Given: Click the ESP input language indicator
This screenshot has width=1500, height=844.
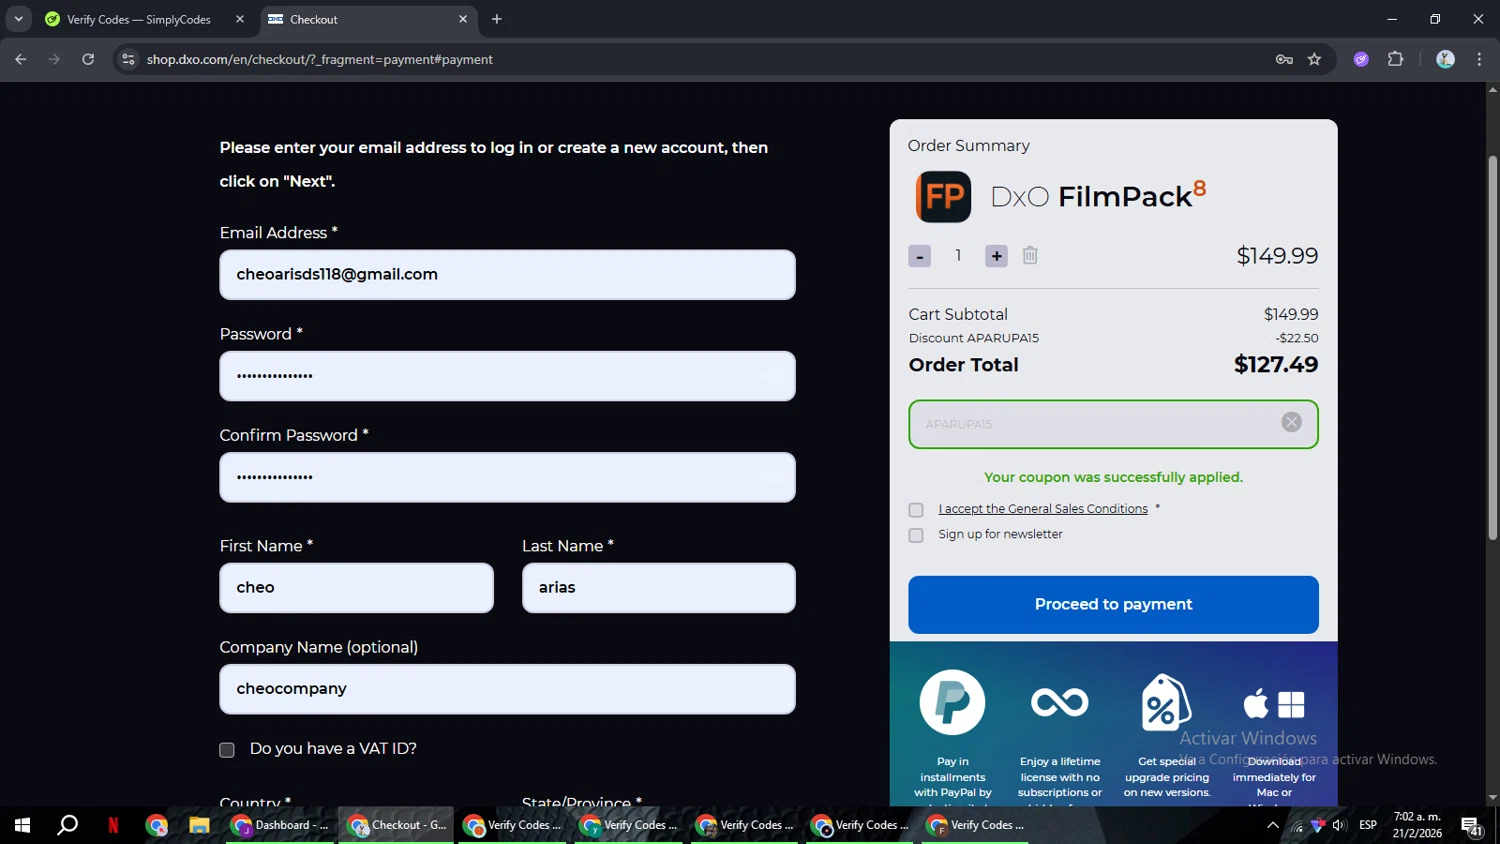Looking at the screenshot, I should (1368, 825).
